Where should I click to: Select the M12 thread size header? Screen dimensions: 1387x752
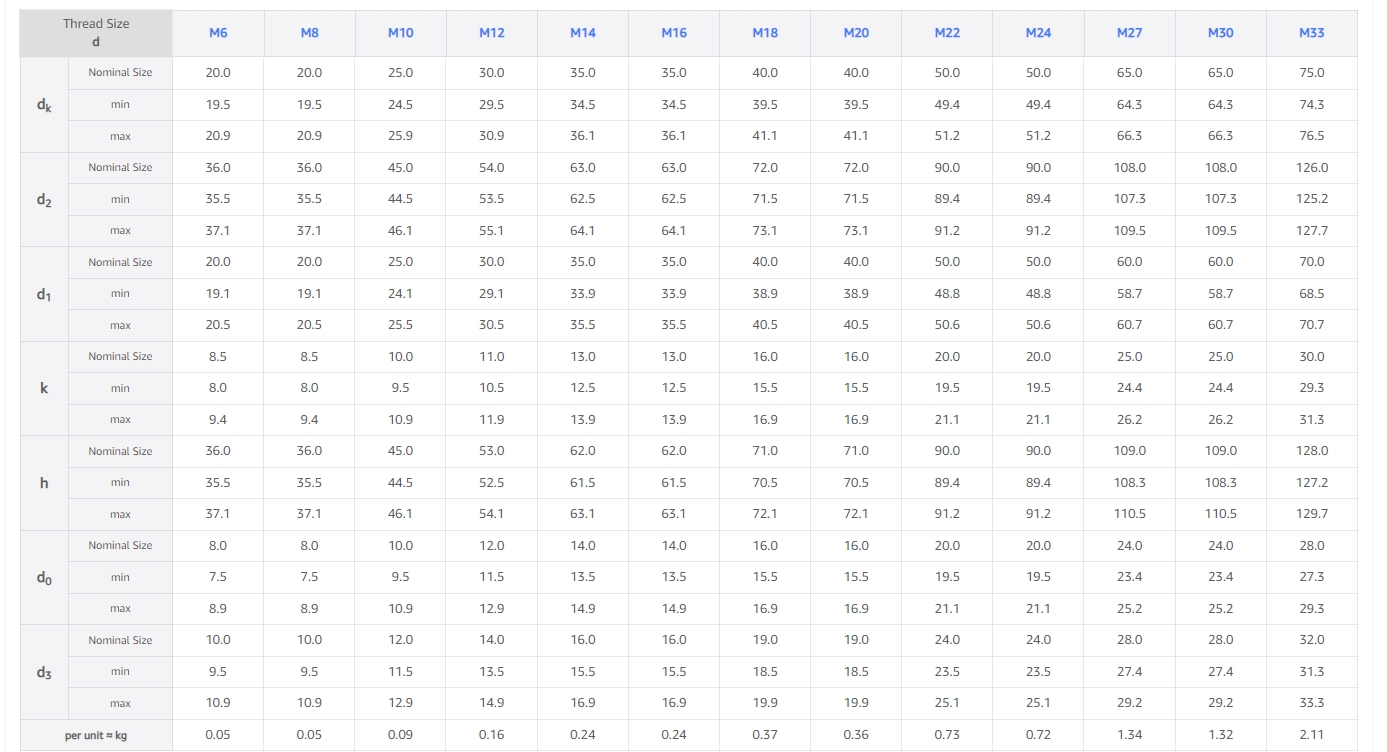pos(491,33)
